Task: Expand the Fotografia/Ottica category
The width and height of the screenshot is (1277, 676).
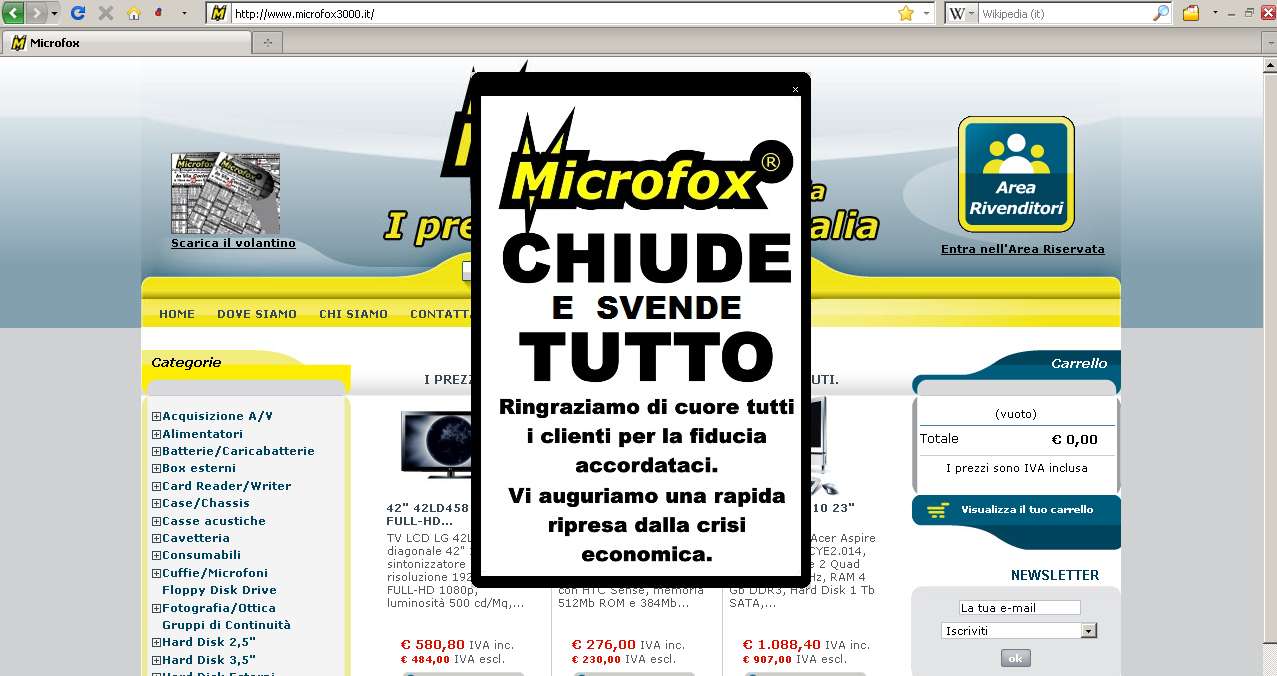Action: (157, 608)
